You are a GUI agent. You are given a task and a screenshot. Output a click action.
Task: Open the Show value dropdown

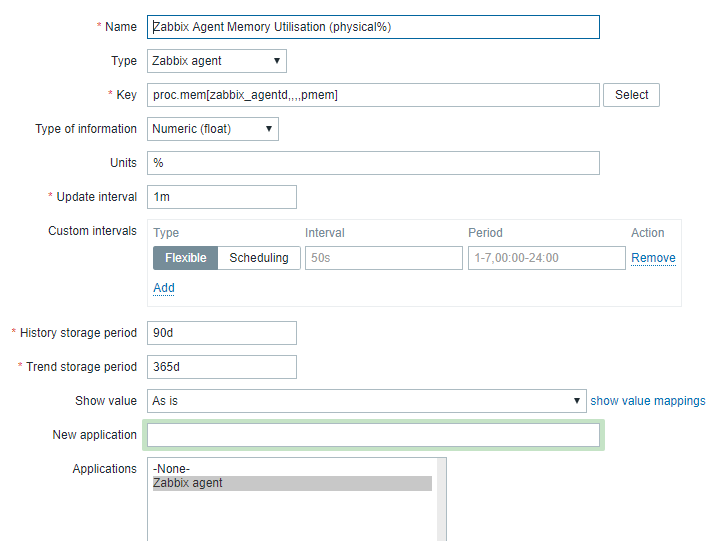pos(366,401)
